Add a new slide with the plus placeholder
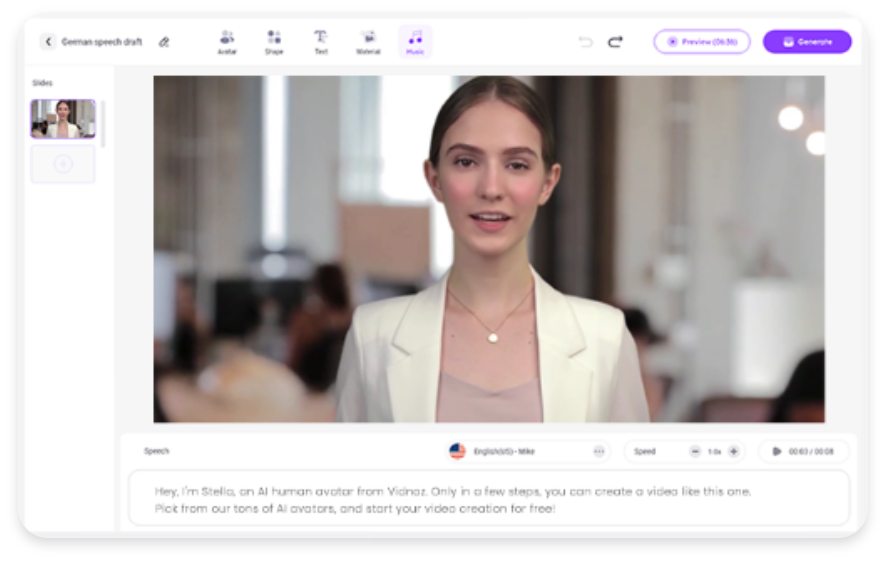Viewport: 886px width, 562px height. [x=63, y=164]
